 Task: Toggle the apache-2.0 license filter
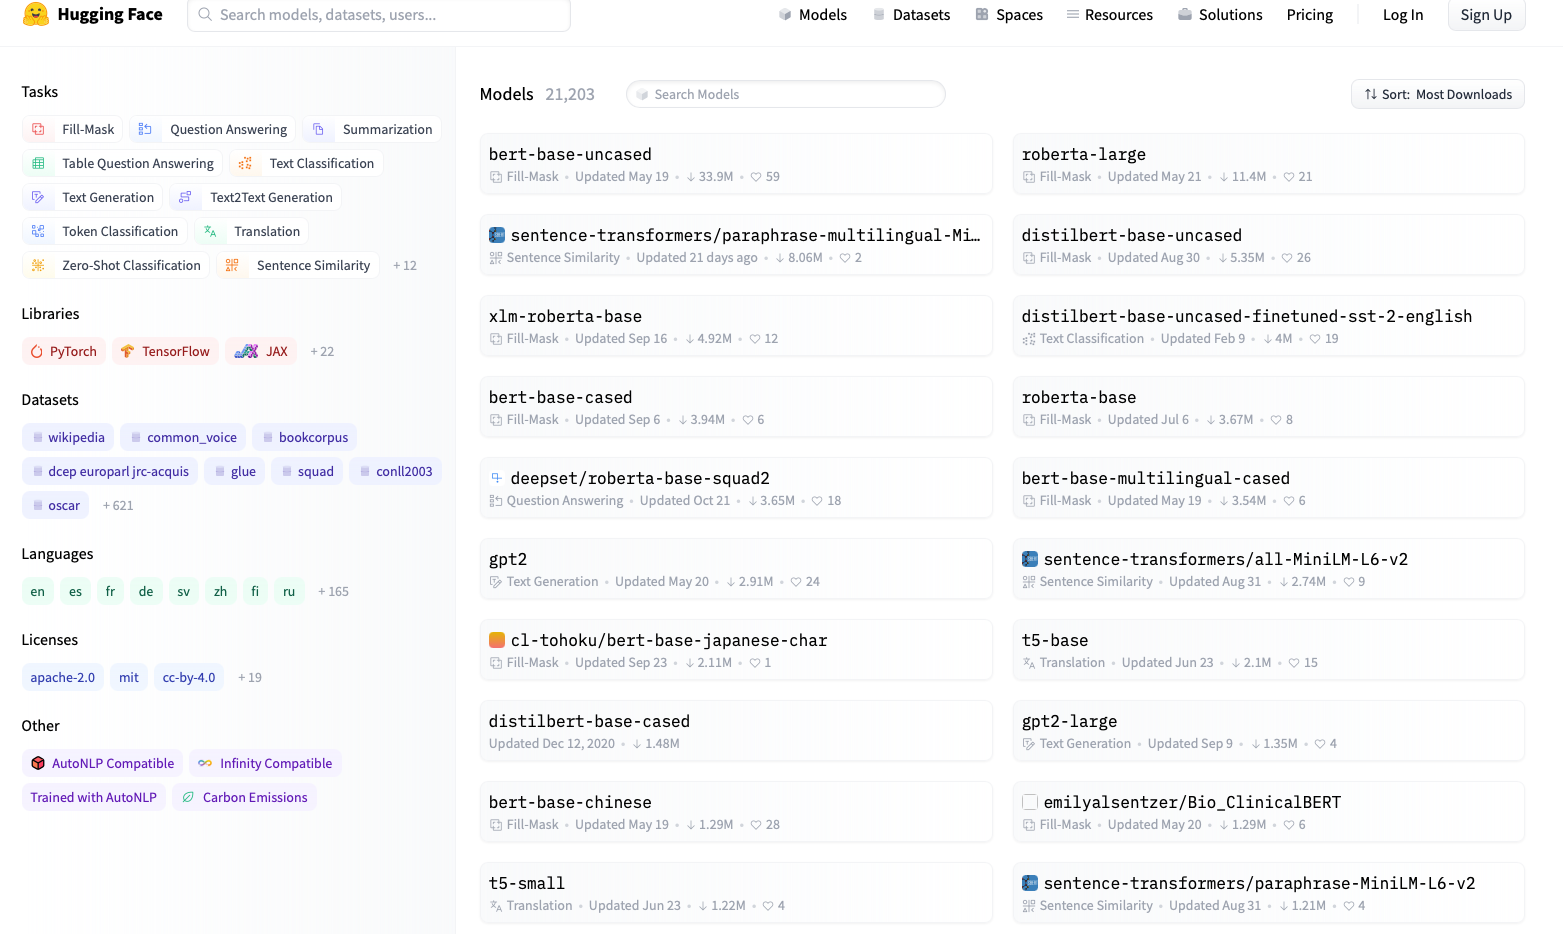[63, 677]
